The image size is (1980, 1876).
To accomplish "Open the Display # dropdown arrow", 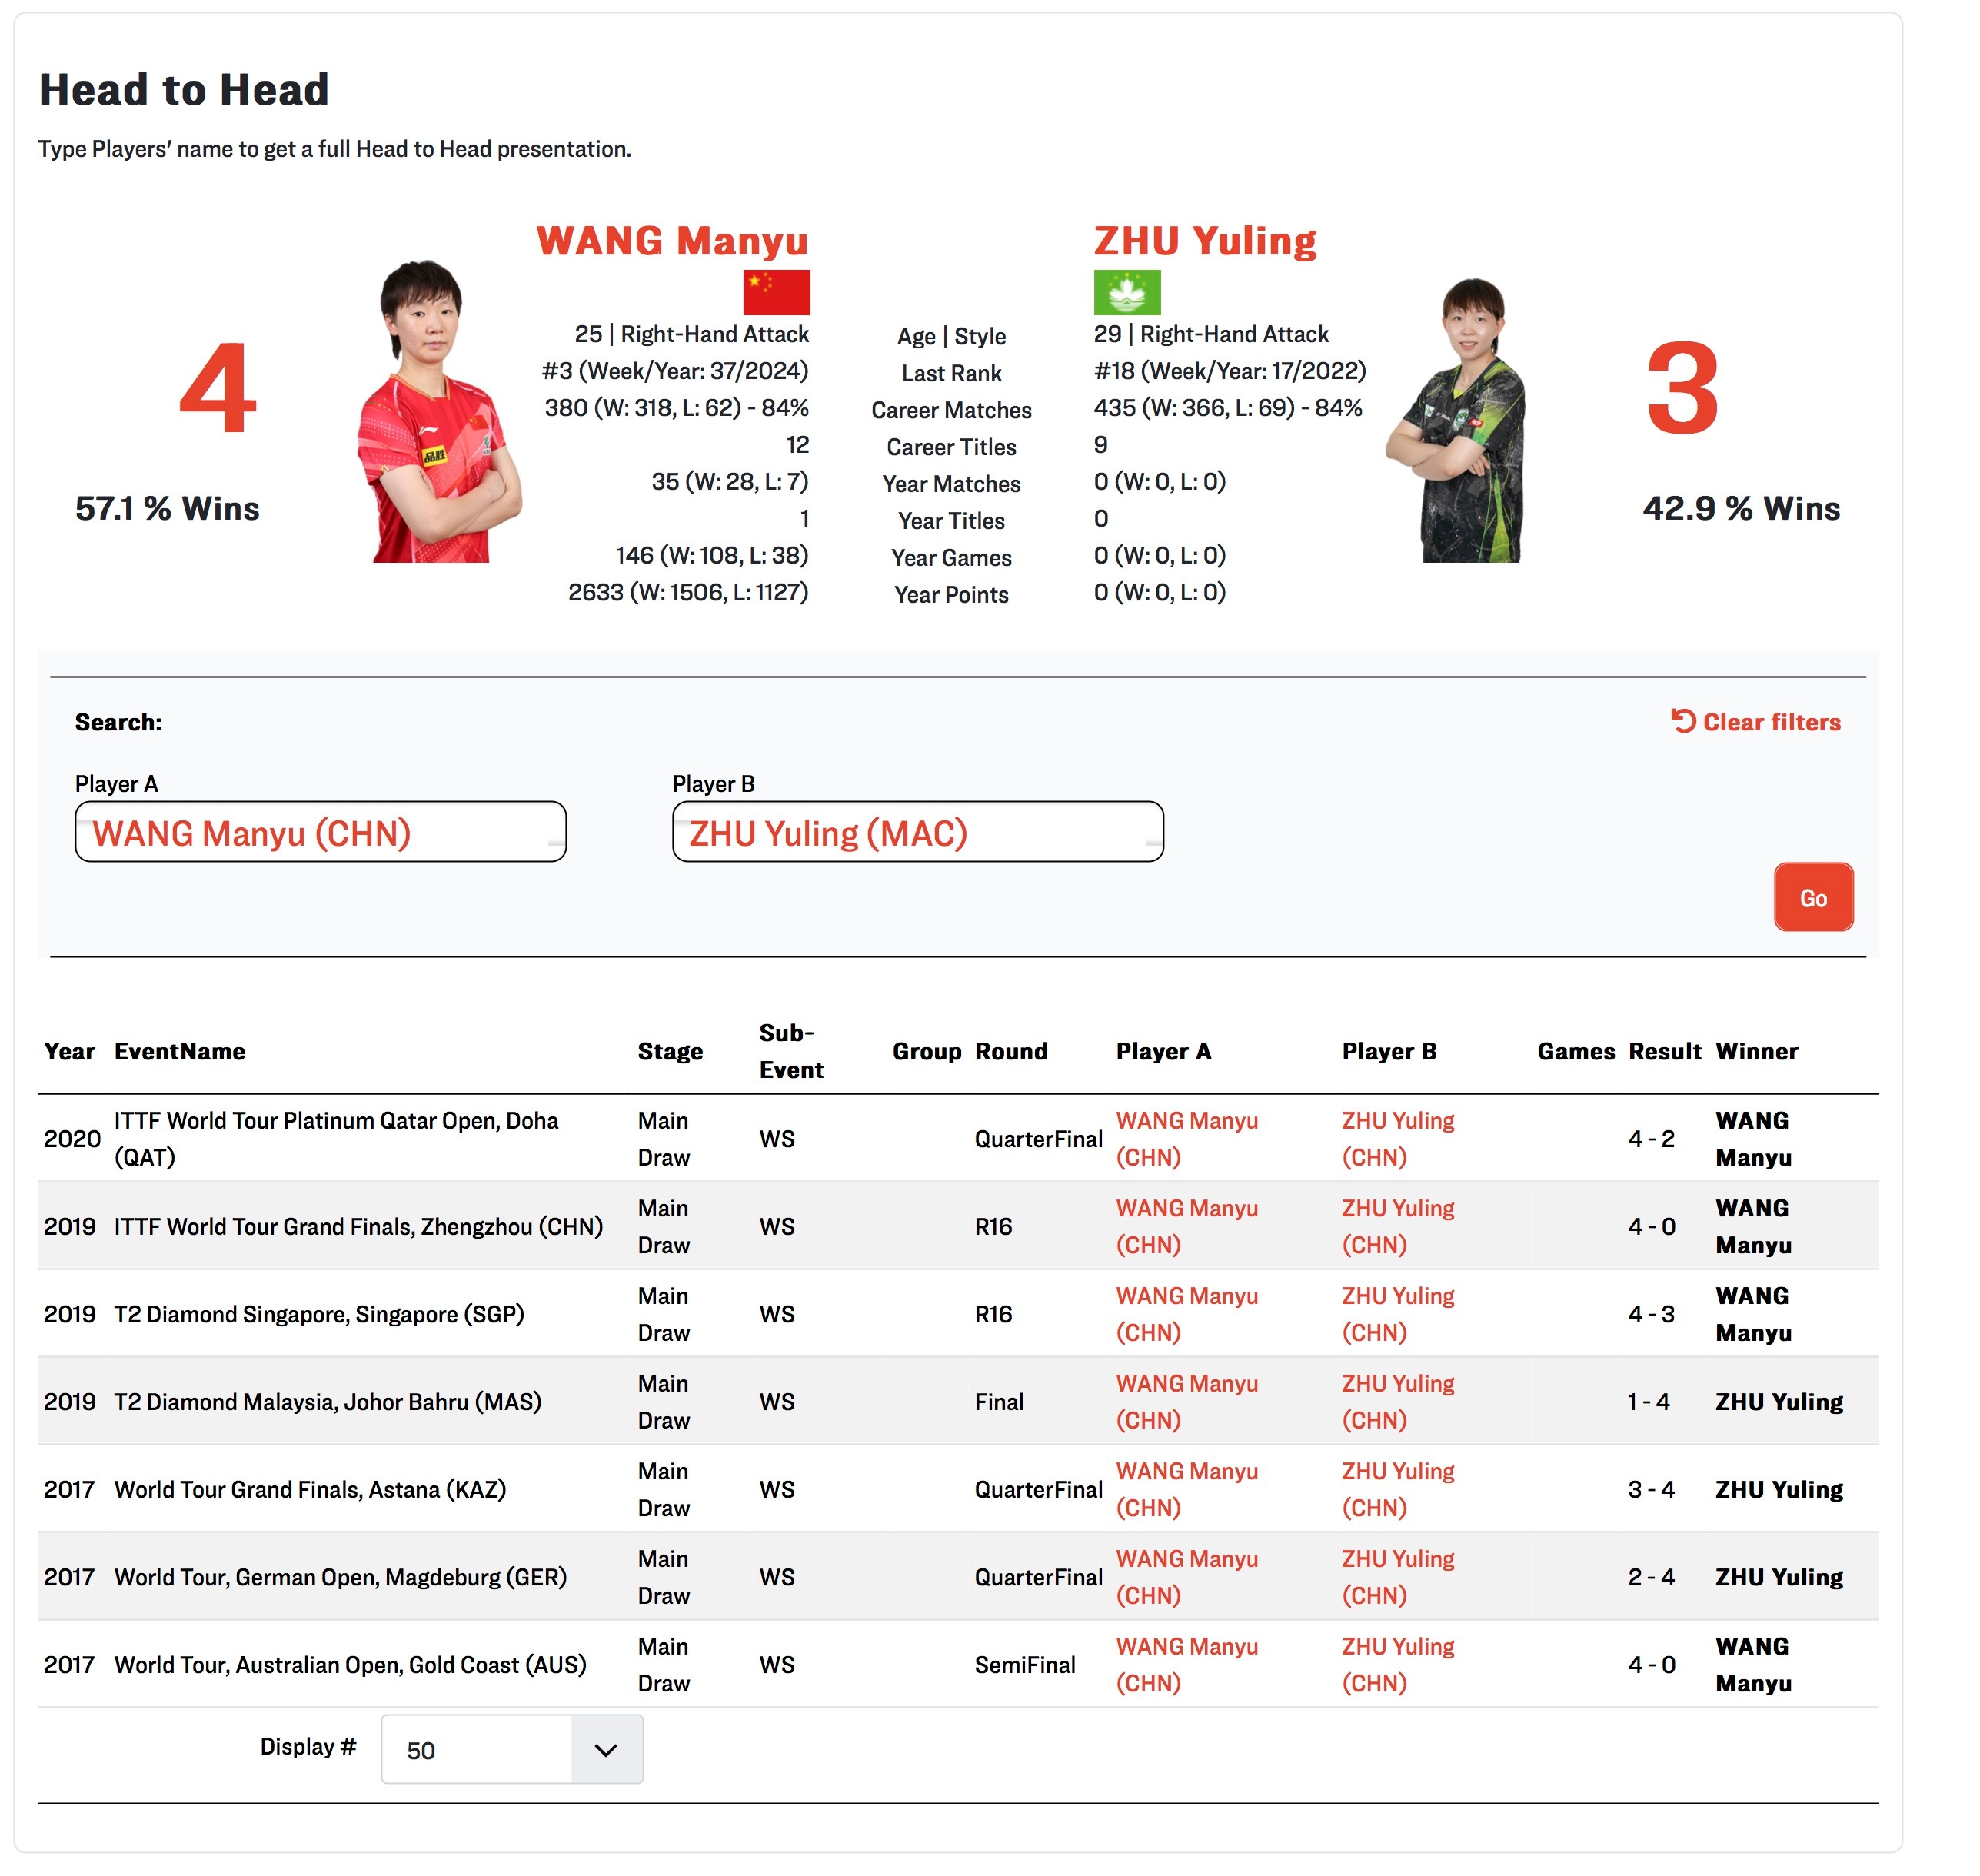I will coord(605,1750).
